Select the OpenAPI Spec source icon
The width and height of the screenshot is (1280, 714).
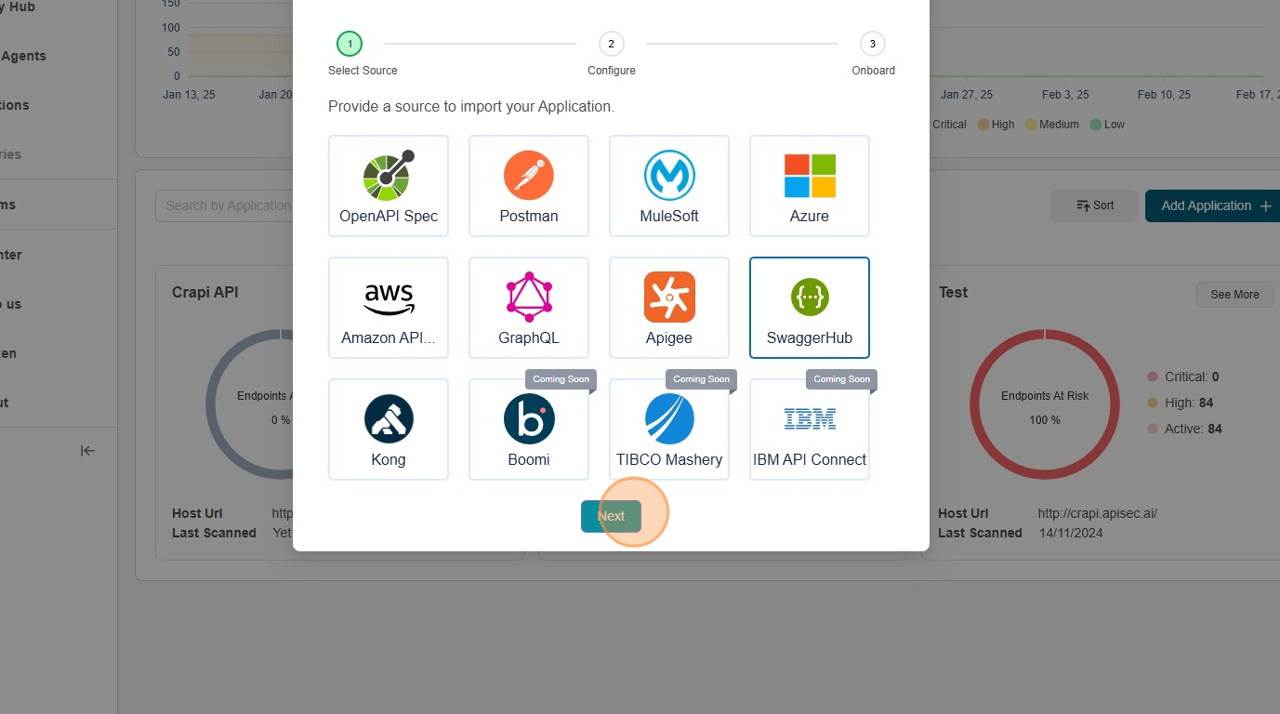[x=388, y=177]
